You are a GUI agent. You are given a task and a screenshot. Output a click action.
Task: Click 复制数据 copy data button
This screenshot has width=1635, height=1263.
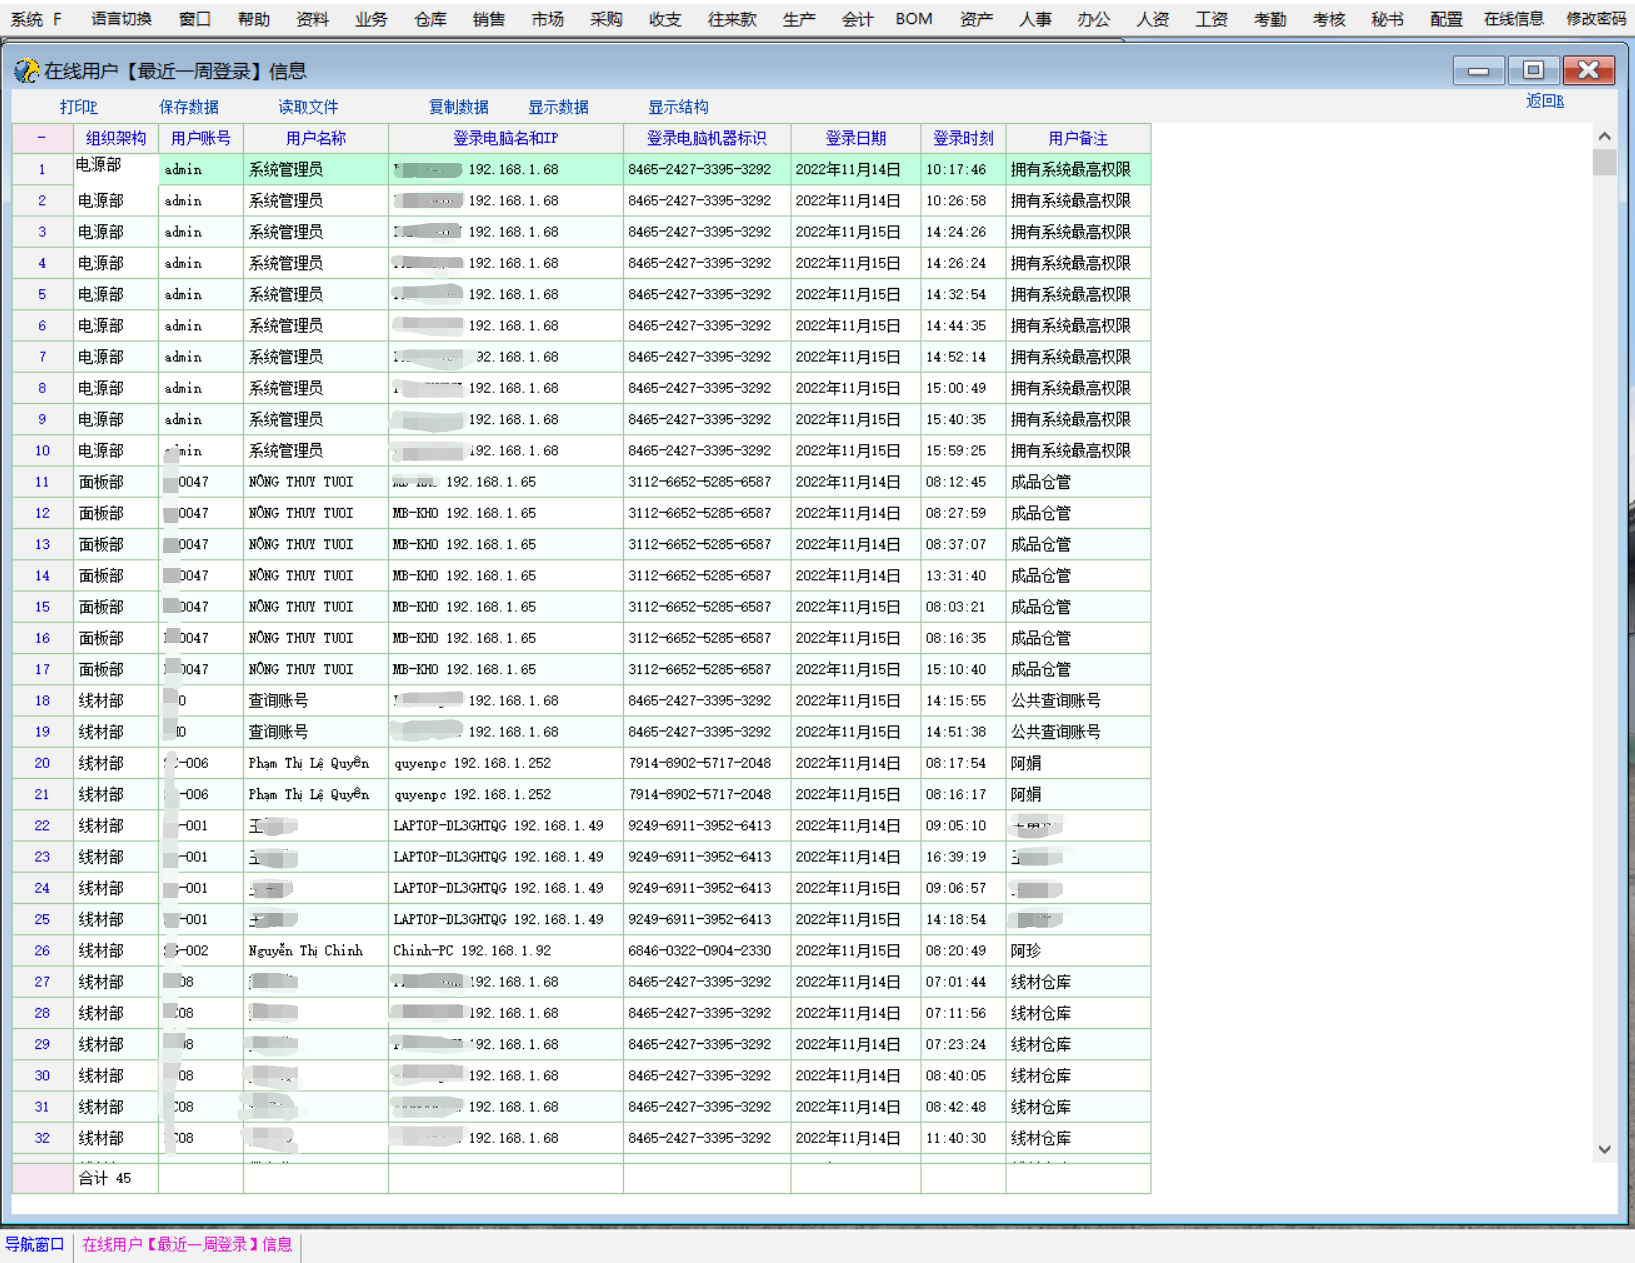coord(458,107)
